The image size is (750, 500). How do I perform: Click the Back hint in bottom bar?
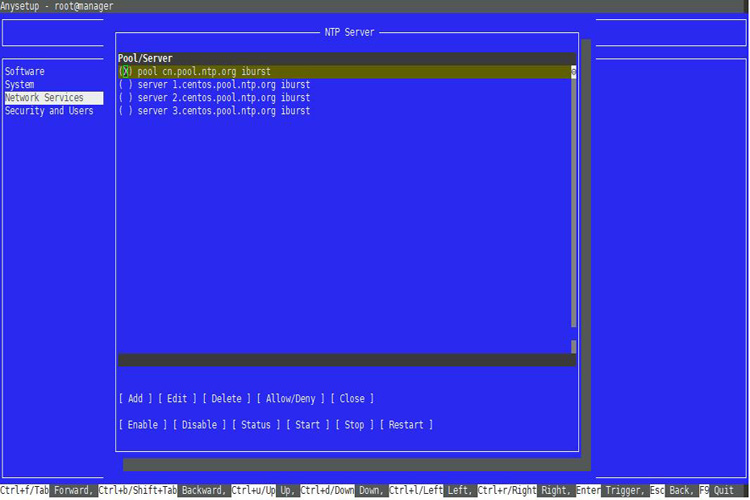681,490
